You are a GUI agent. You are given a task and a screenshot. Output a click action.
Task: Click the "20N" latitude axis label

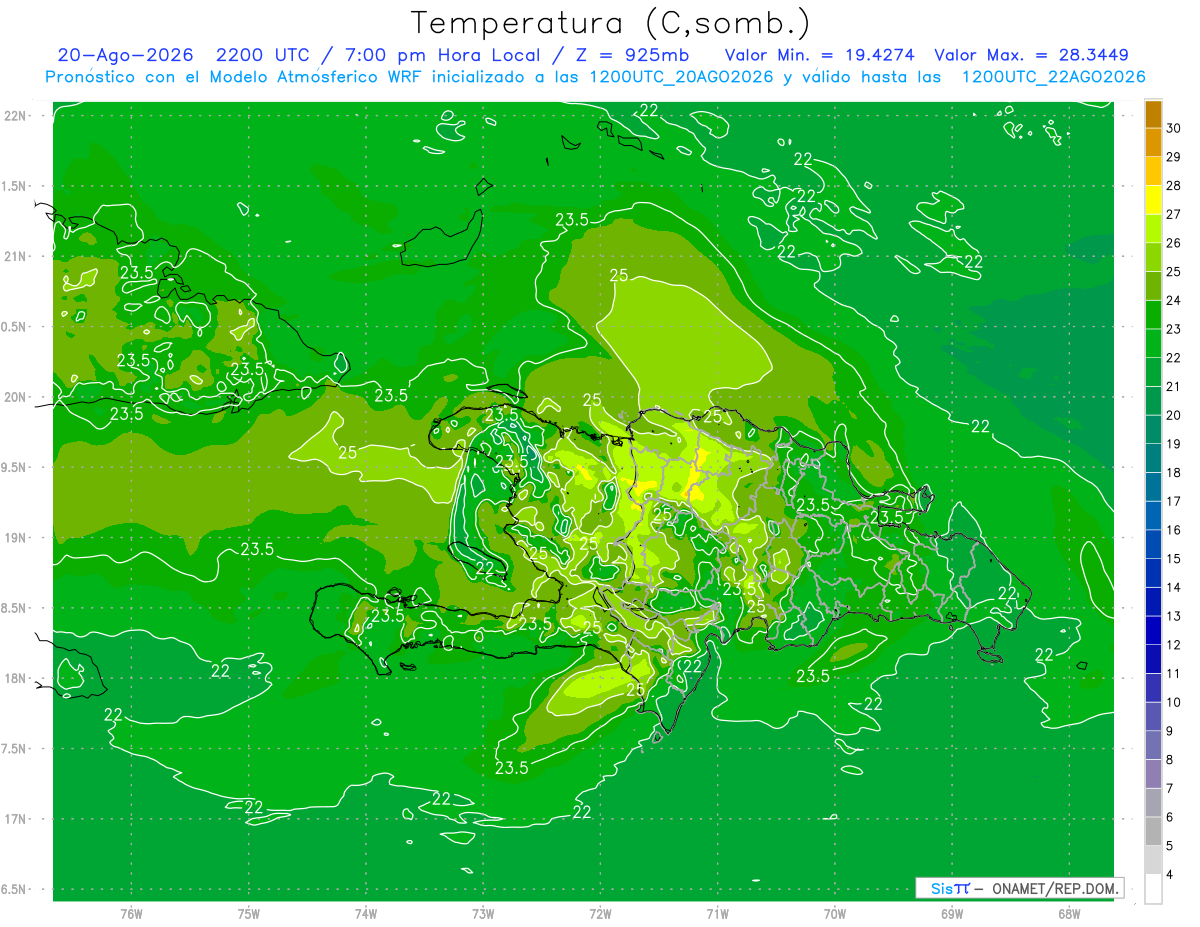pyautogui.click(x=17, y=397)
